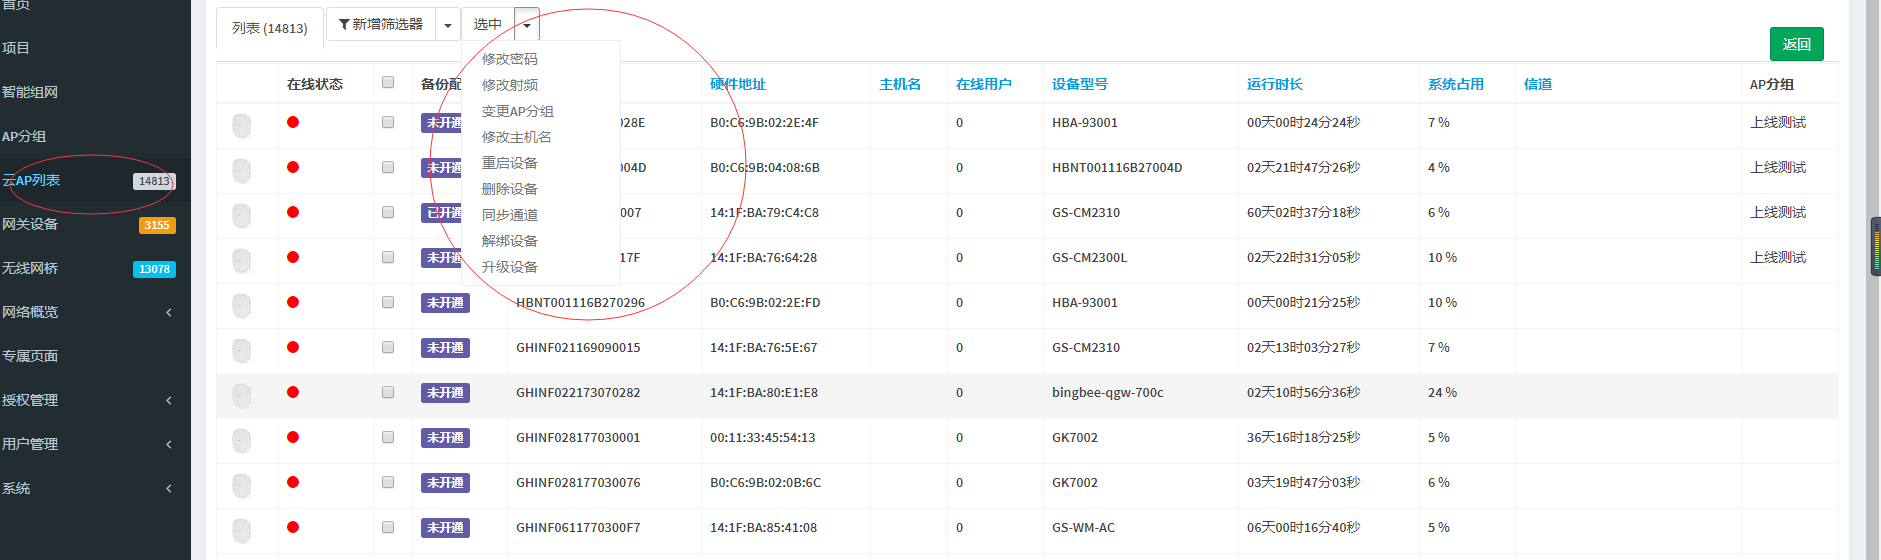Click the red status dot for GHINF028177030001
Viewport: 1881px width, 560px height.
click(293, 437)
